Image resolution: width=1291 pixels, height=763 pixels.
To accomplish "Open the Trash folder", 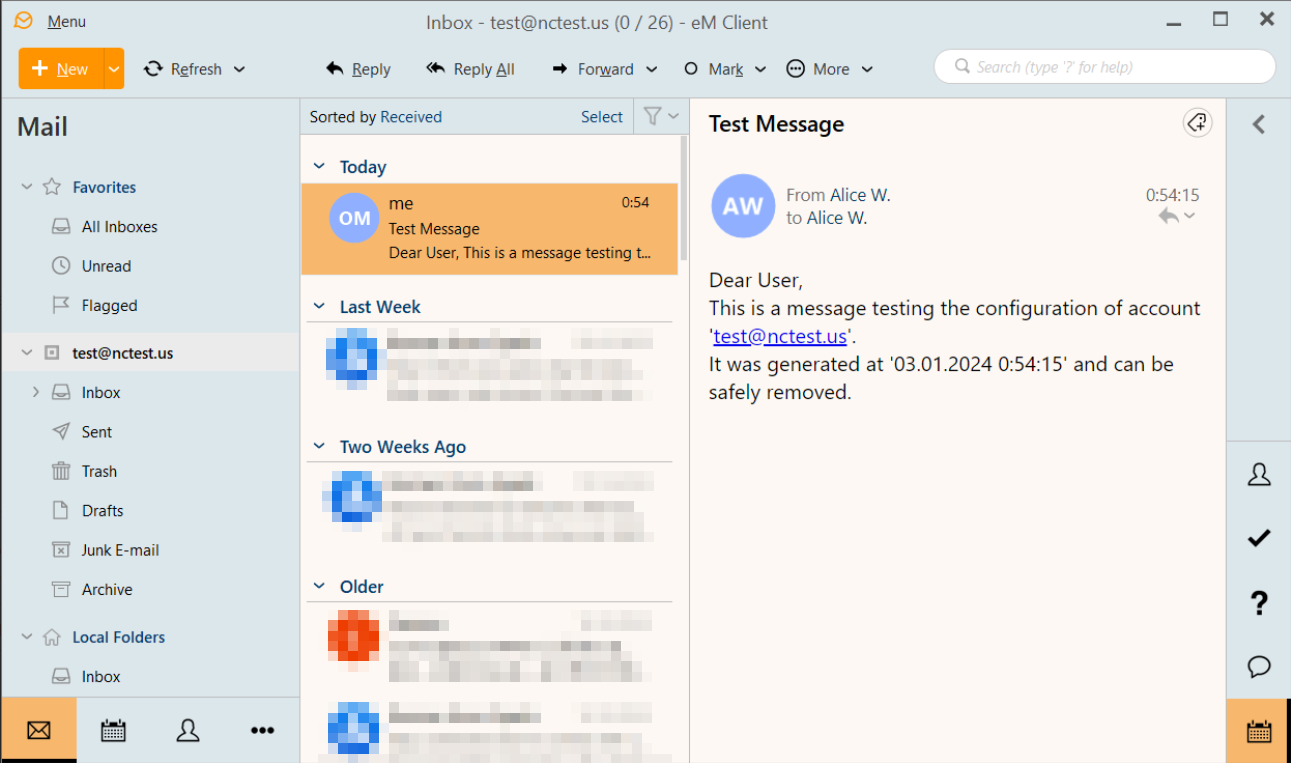I will pyautogui.click(x=99, y=471).
